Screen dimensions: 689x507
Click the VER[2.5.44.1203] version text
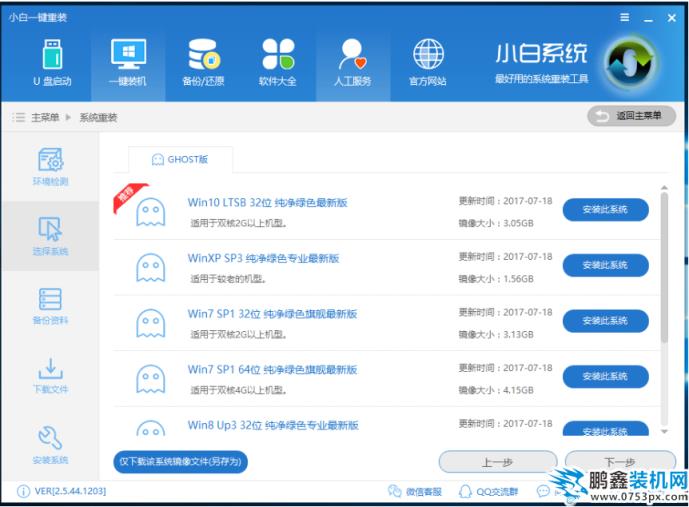70,491
